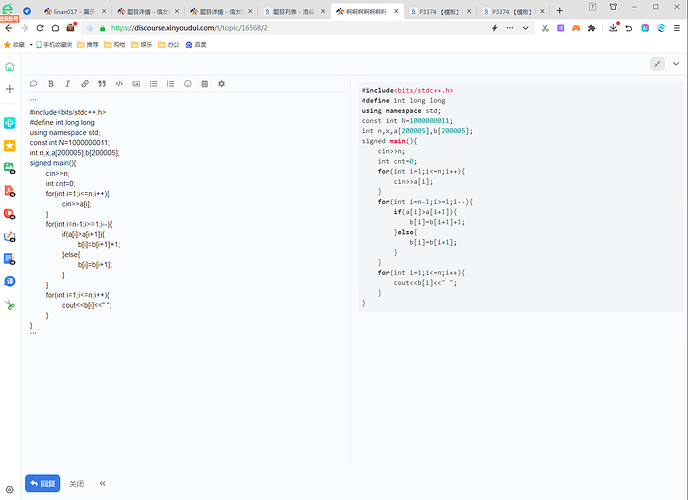Open the 娱乐 bookmark folder
Image resolution: width=688 pixels, height=500 pixels.
tap(141, 45)
